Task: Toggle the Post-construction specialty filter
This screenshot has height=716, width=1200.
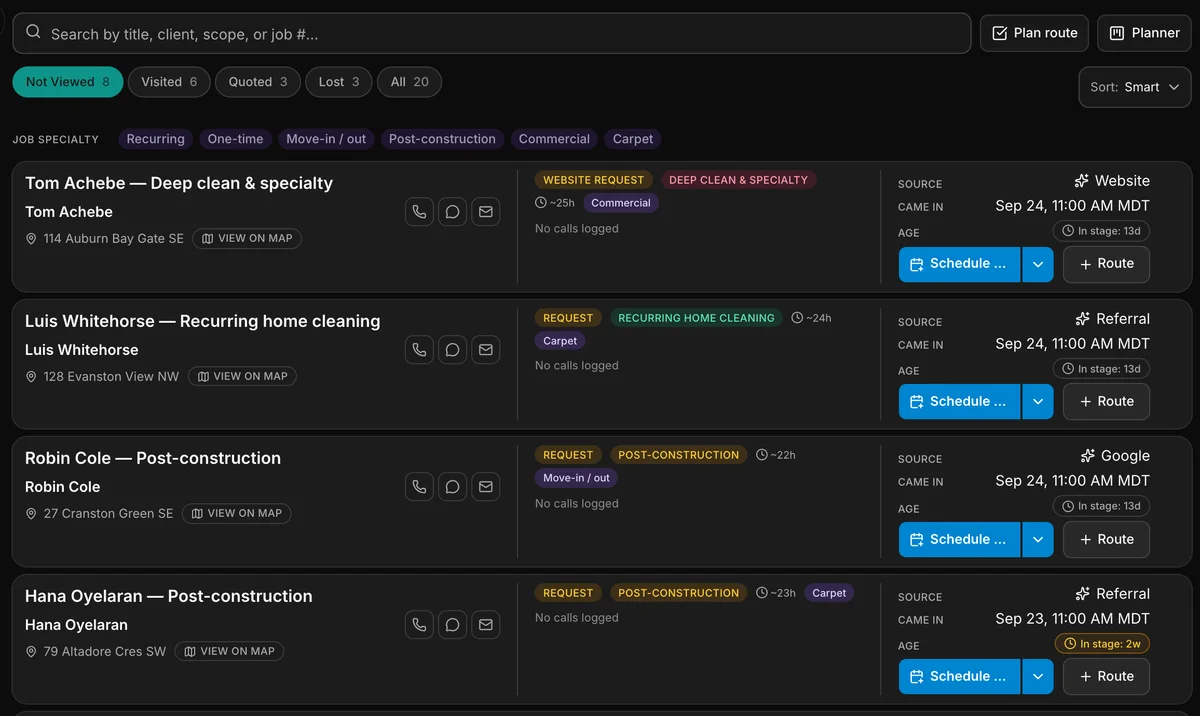Action: (x=442, y=139)
